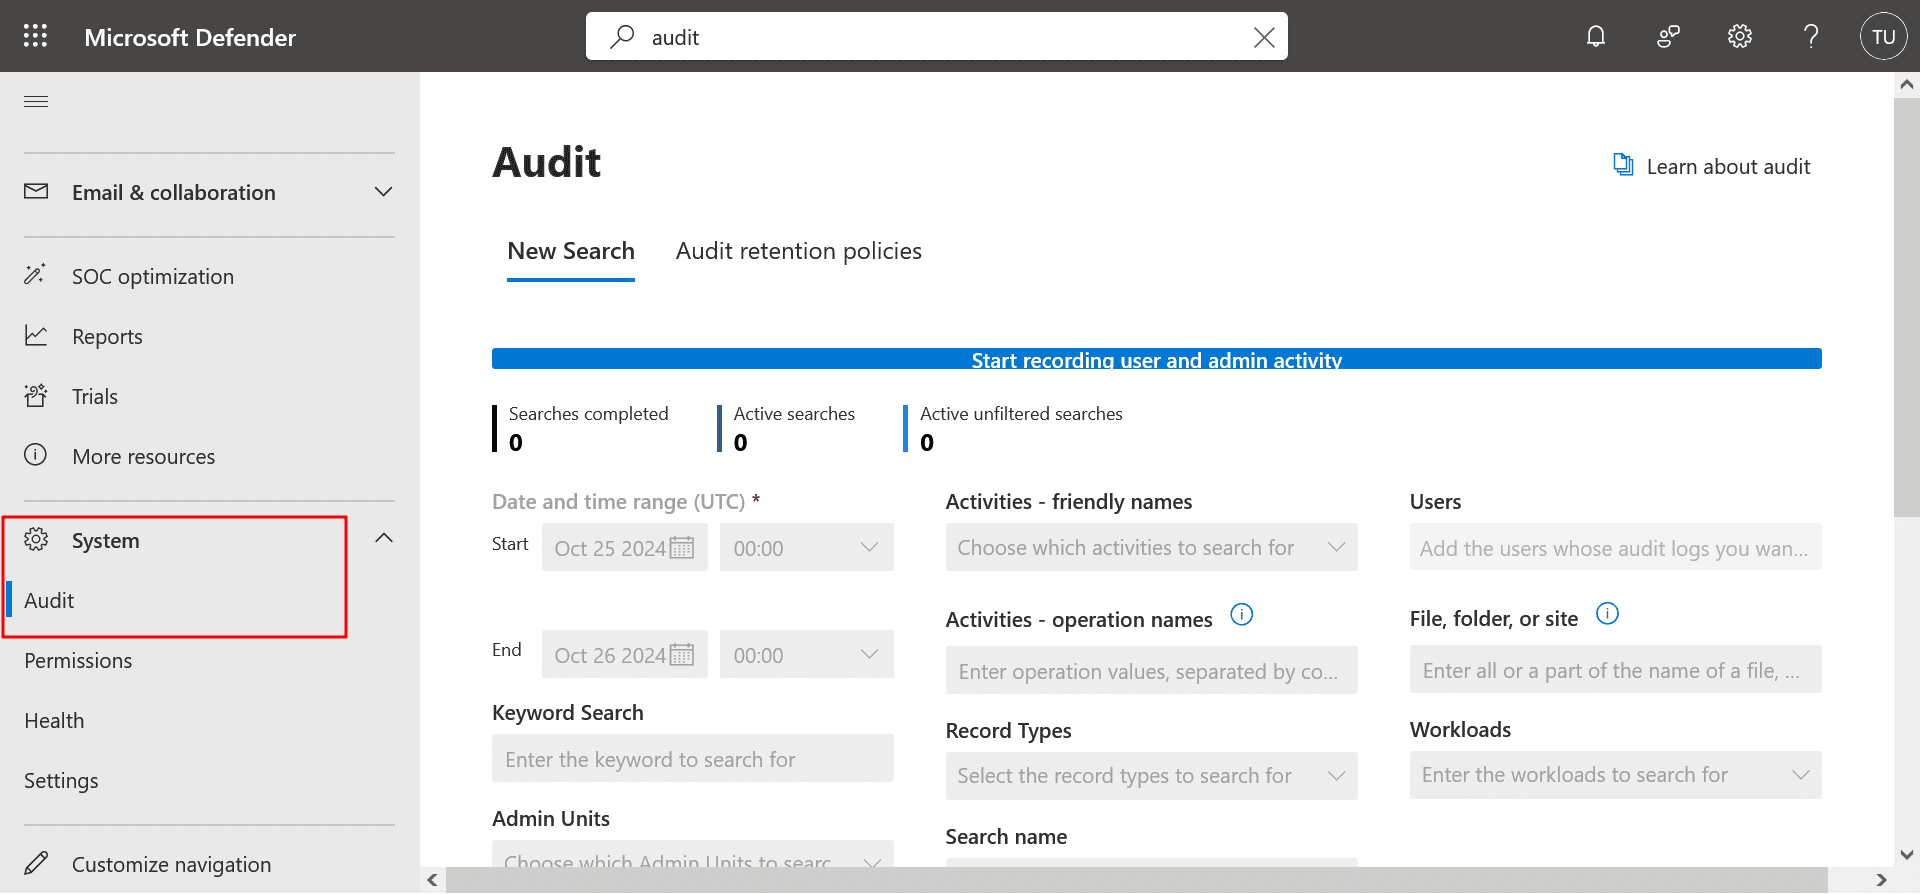Click the Keyword Search input
This screenshot has height=894, width=1920.
(693, 758)
